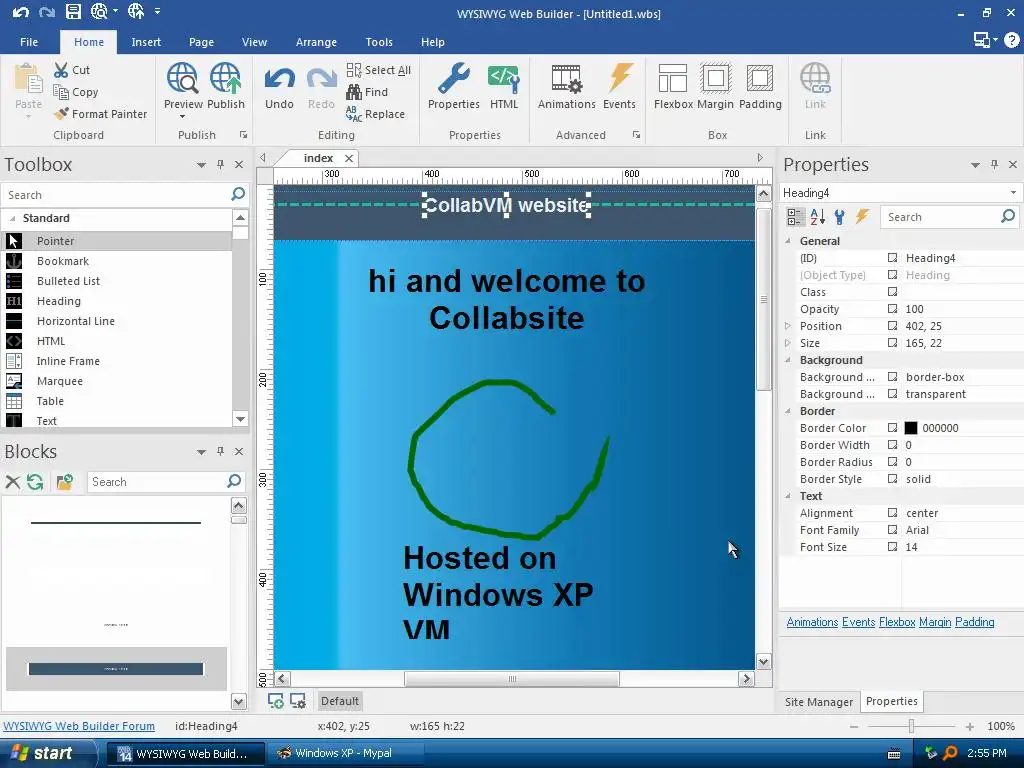Open Find with the binoculars icon
Screen dimensions: 1024x768
coord(354,92)
